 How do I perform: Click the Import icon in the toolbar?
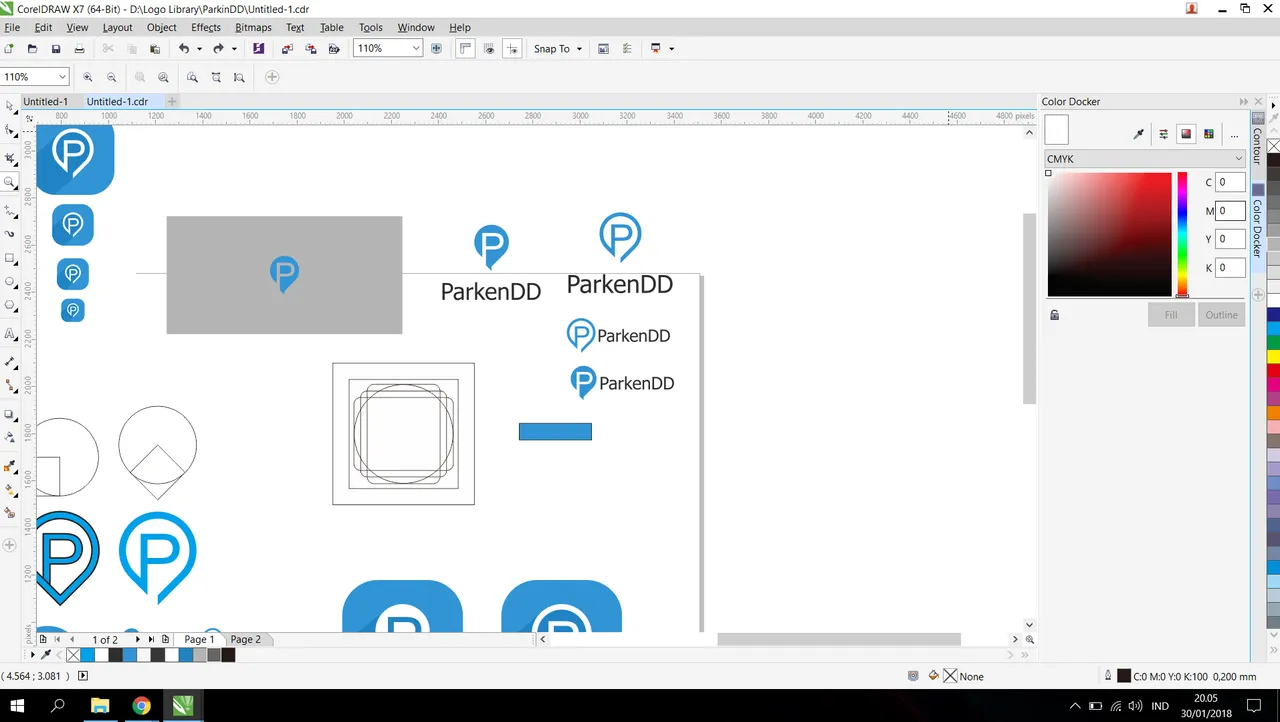(x=287, y=48)
